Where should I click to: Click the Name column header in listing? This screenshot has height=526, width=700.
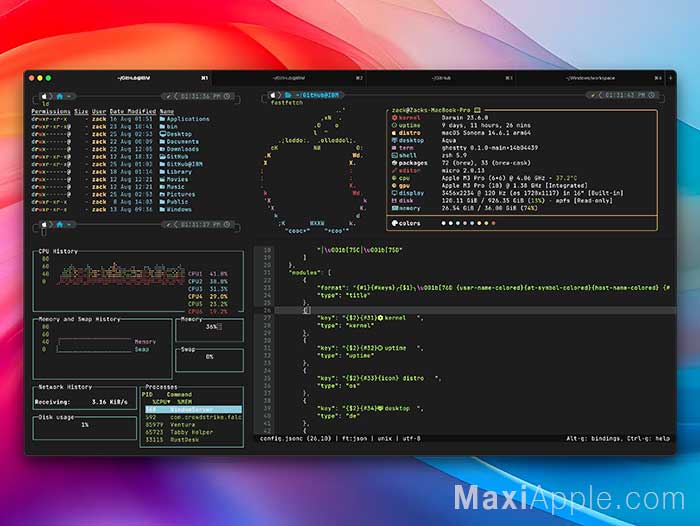[167, 112]
